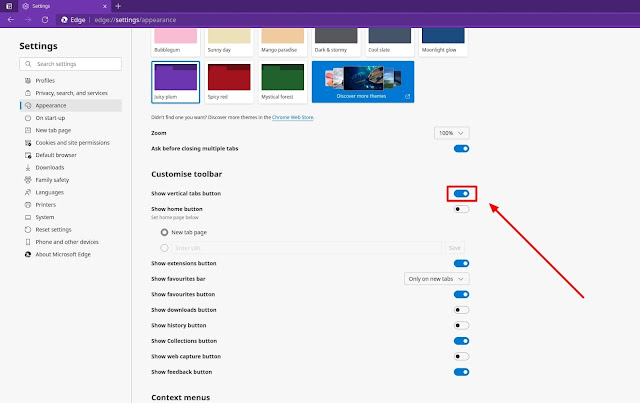Select the Enter URL radio button
Image resolution: width=640 pixels, height=403 pixels.
coord(164,248)
